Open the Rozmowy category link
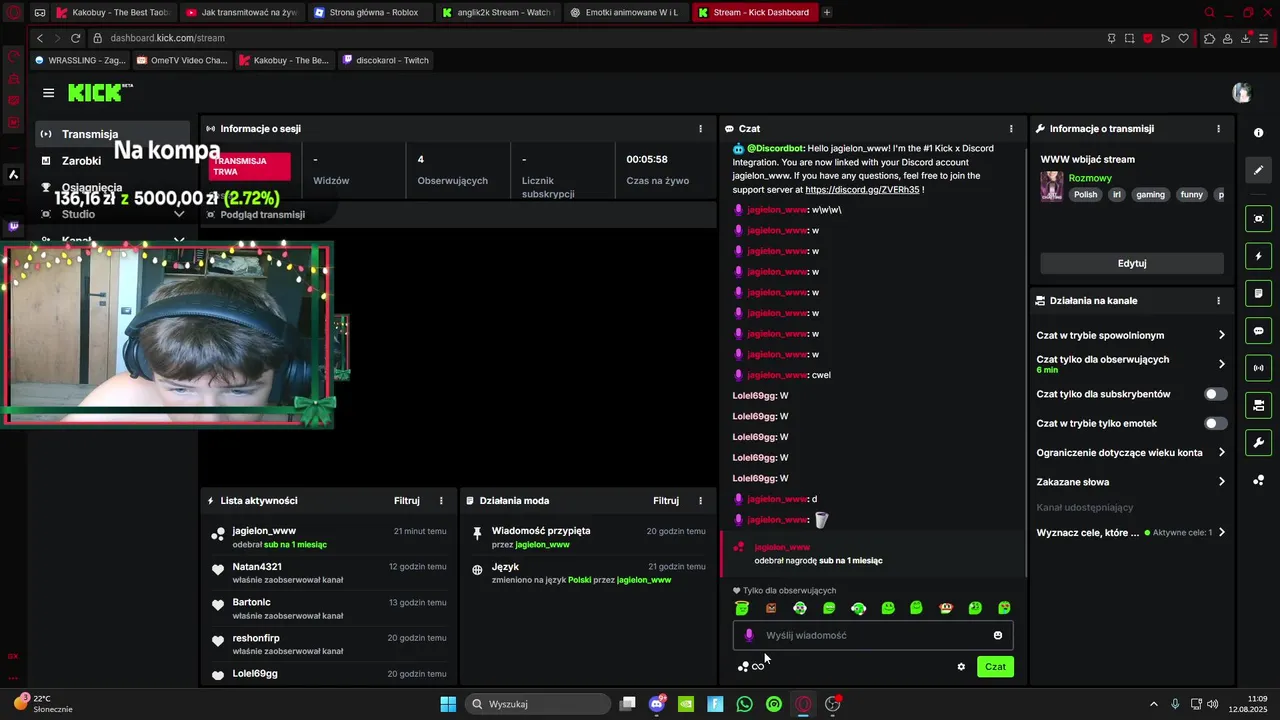 click(x=1090, y=178)
